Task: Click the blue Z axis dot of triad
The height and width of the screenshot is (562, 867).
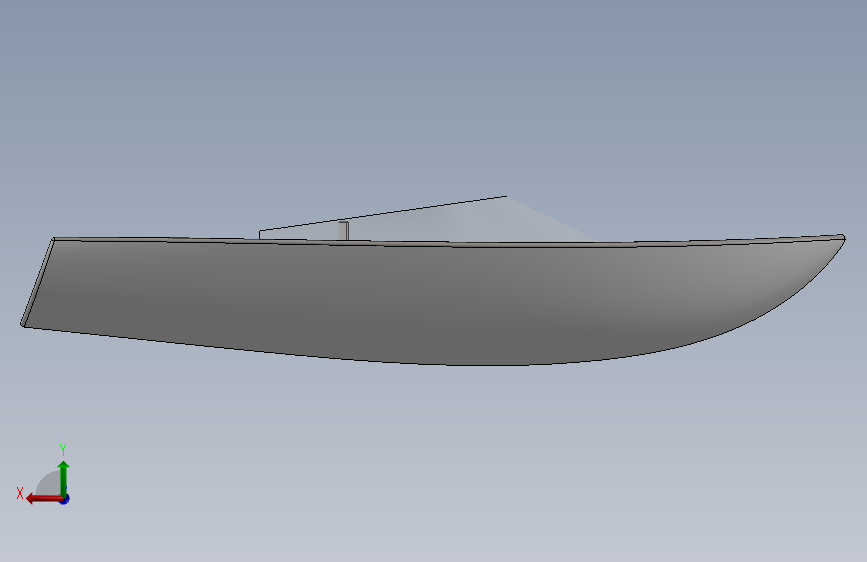Action: tap(65, 499)
